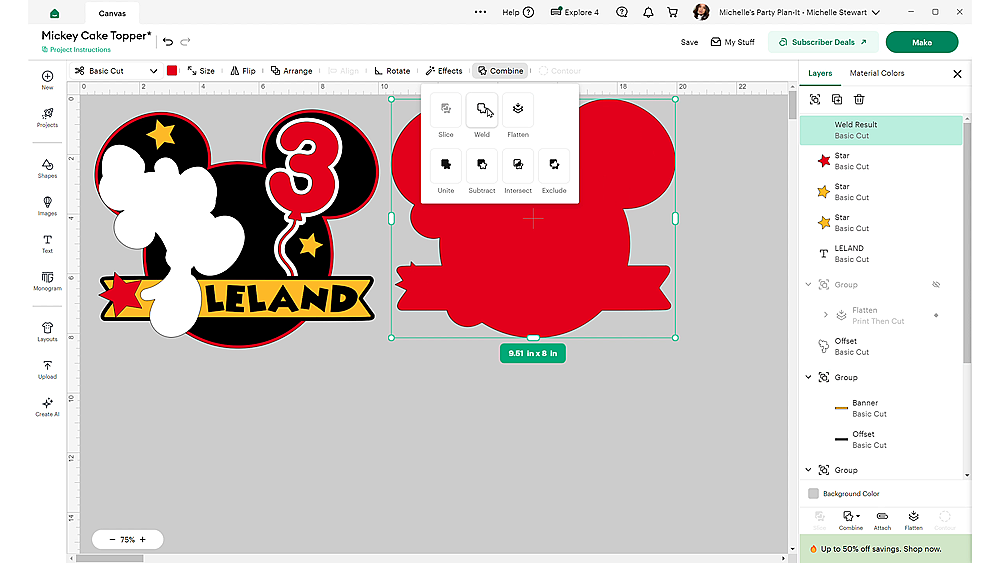Open the Combine dropdown in Layers panel

point(851,520)
